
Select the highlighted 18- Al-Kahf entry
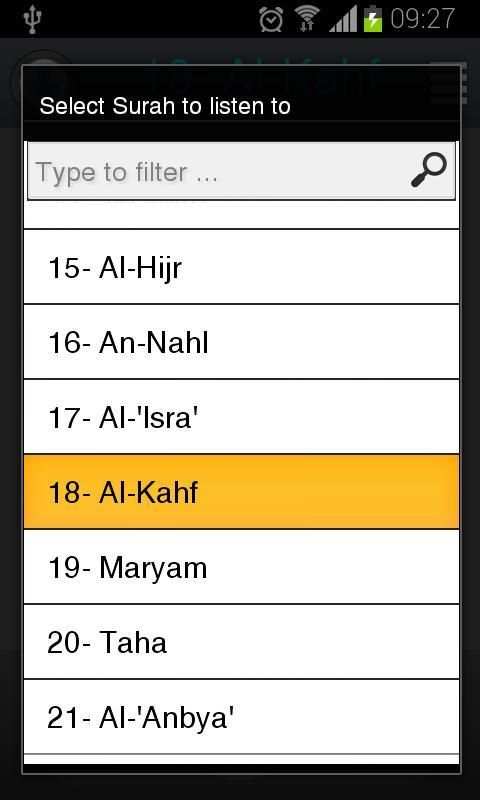(241, 492)
